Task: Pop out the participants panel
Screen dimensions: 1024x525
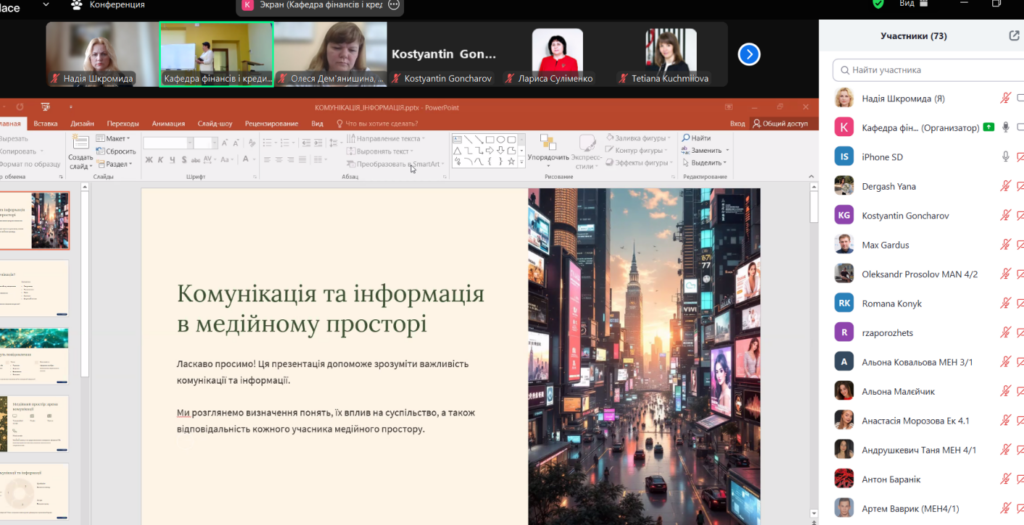Action: pyautogui.click(x=1014, y=36)
